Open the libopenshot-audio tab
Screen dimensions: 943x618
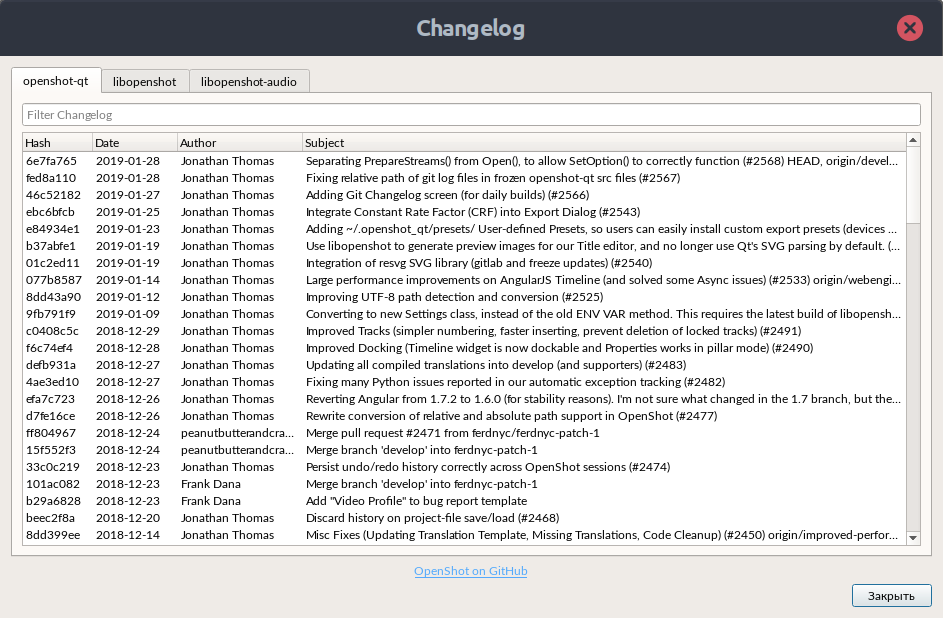[249, 82]
